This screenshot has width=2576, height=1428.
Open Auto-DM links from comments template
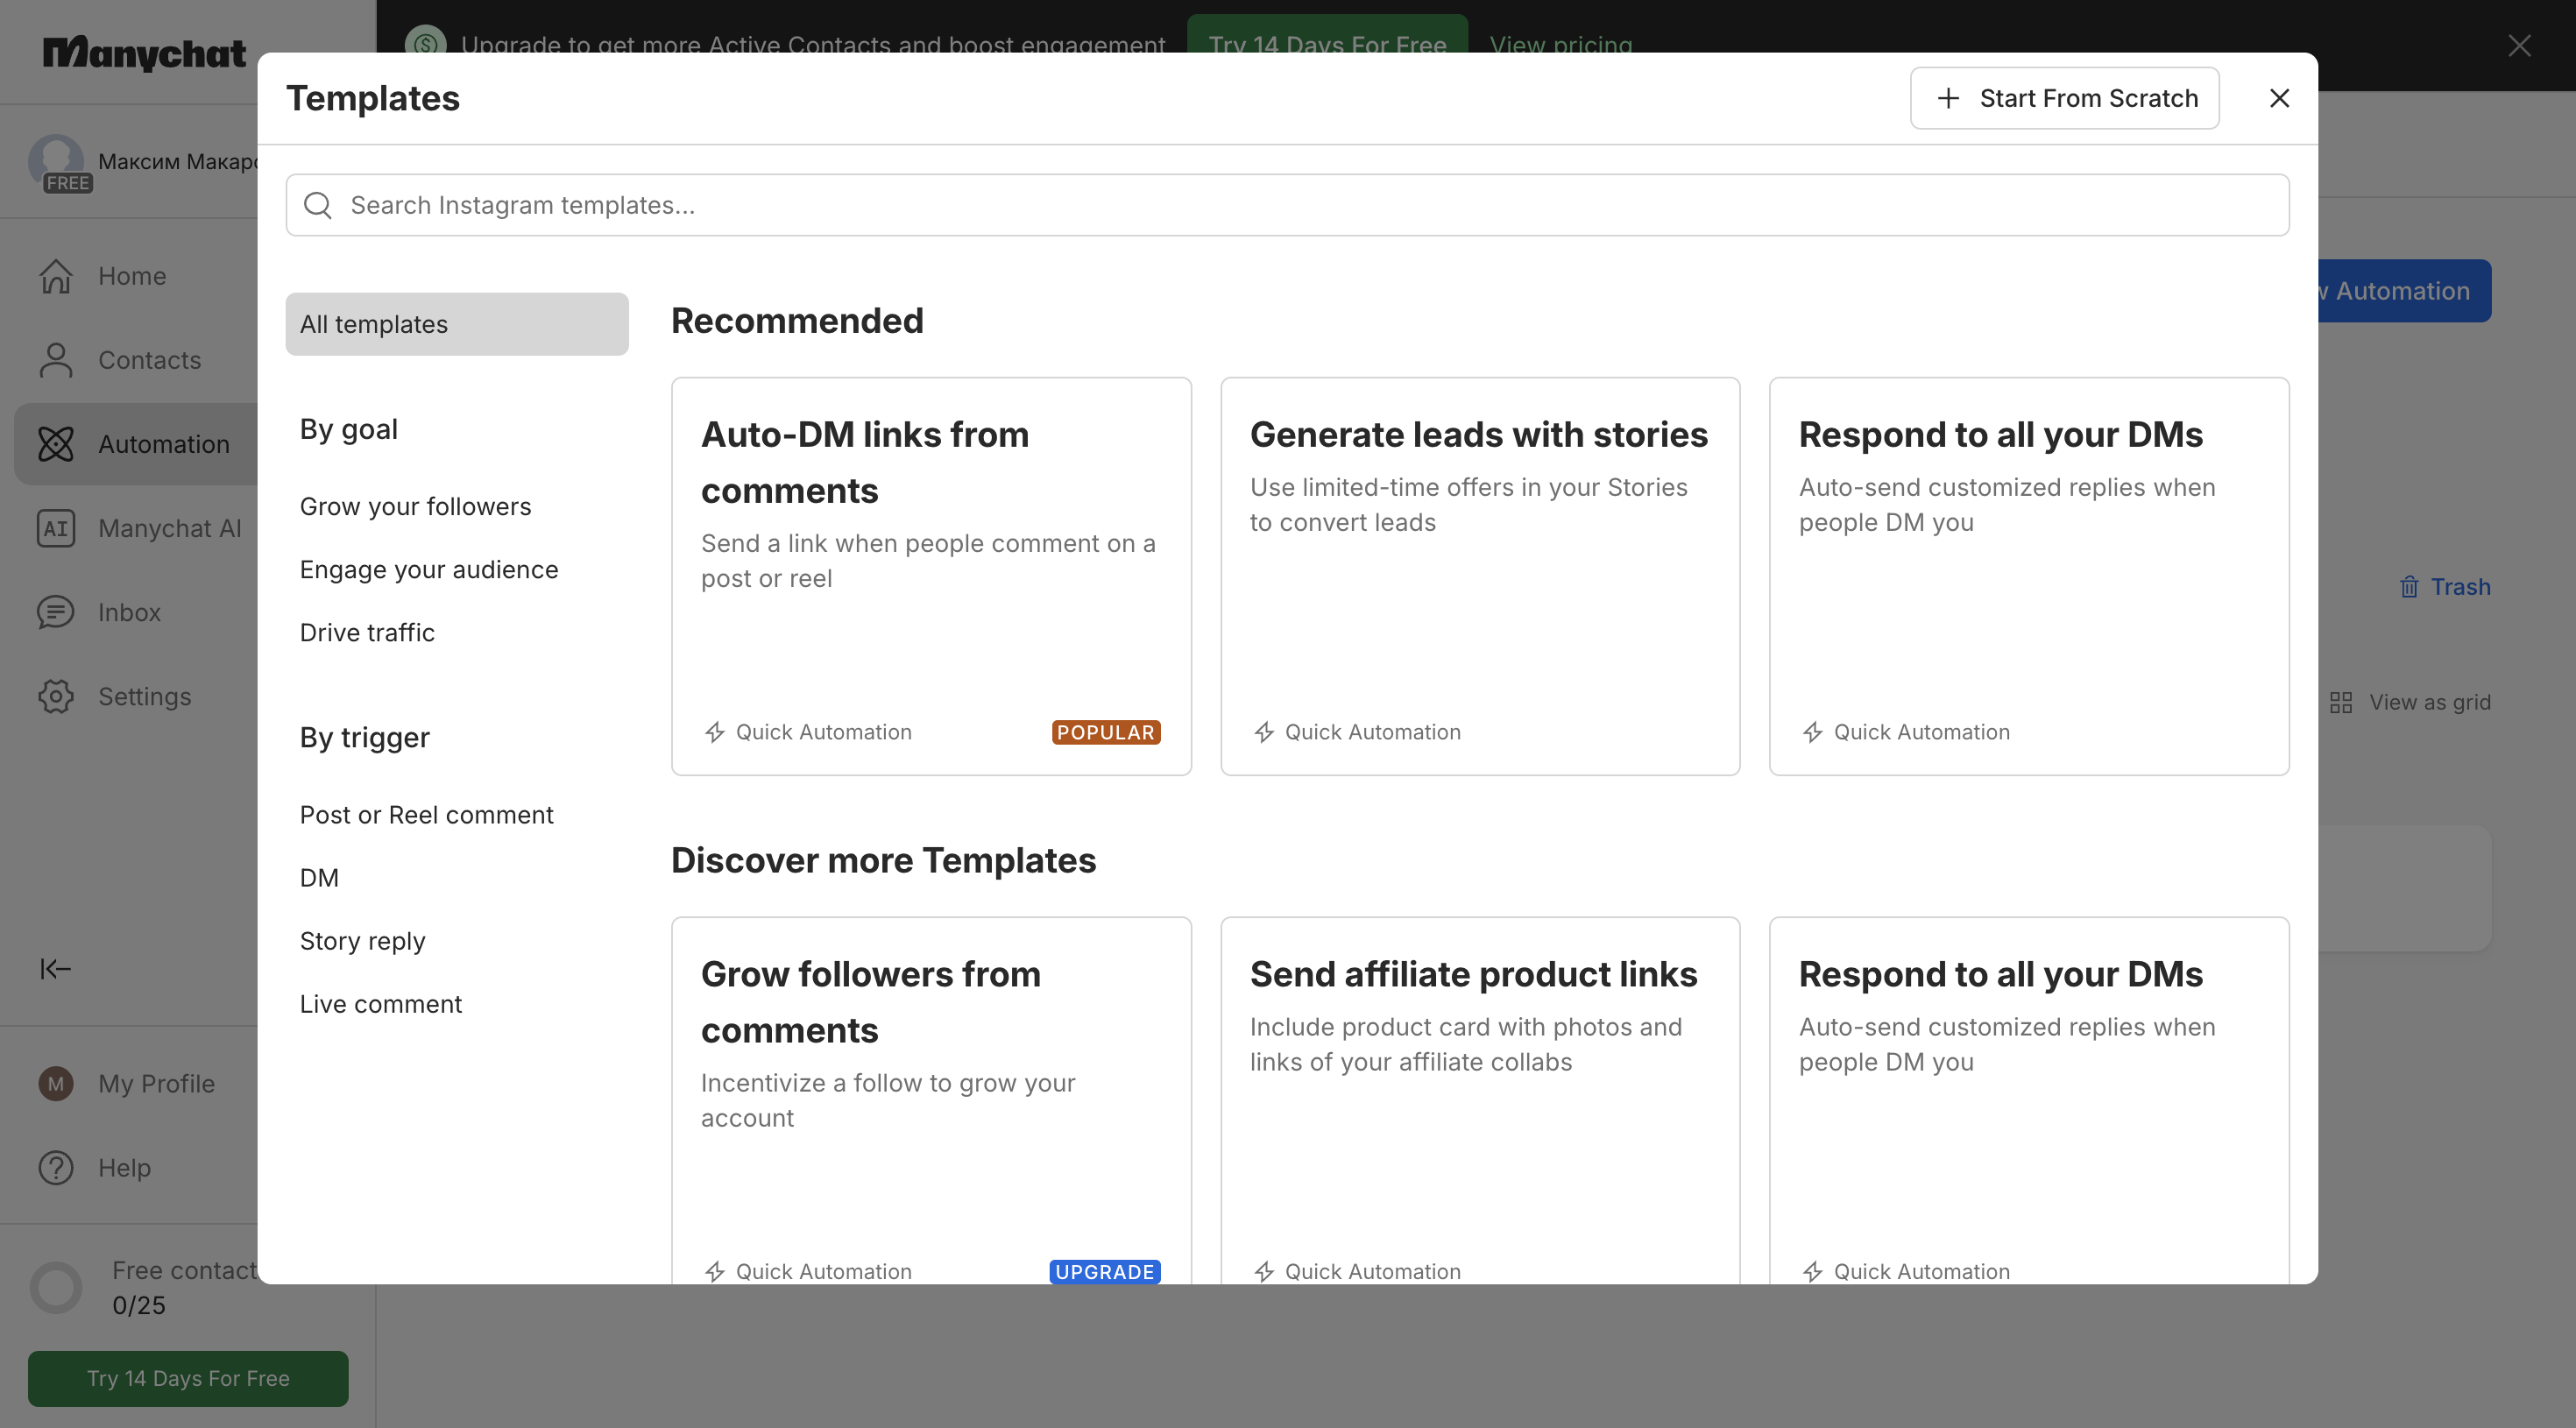931,576
